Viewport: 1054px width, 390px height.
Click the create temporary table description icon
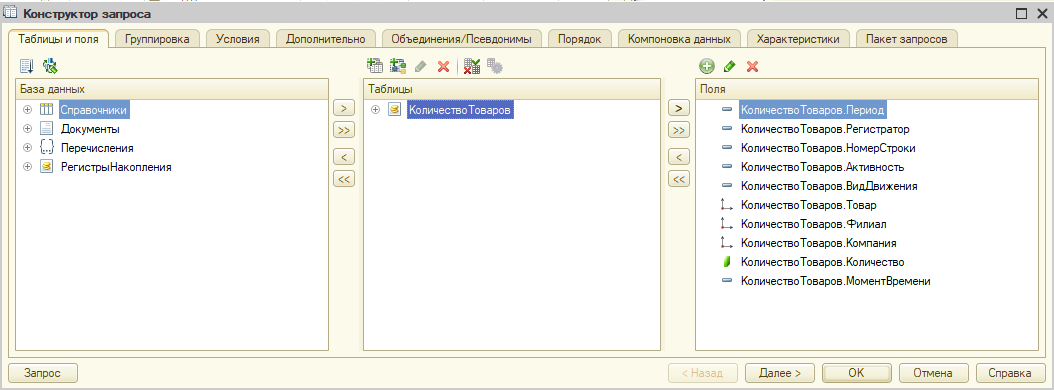(375, 66)
